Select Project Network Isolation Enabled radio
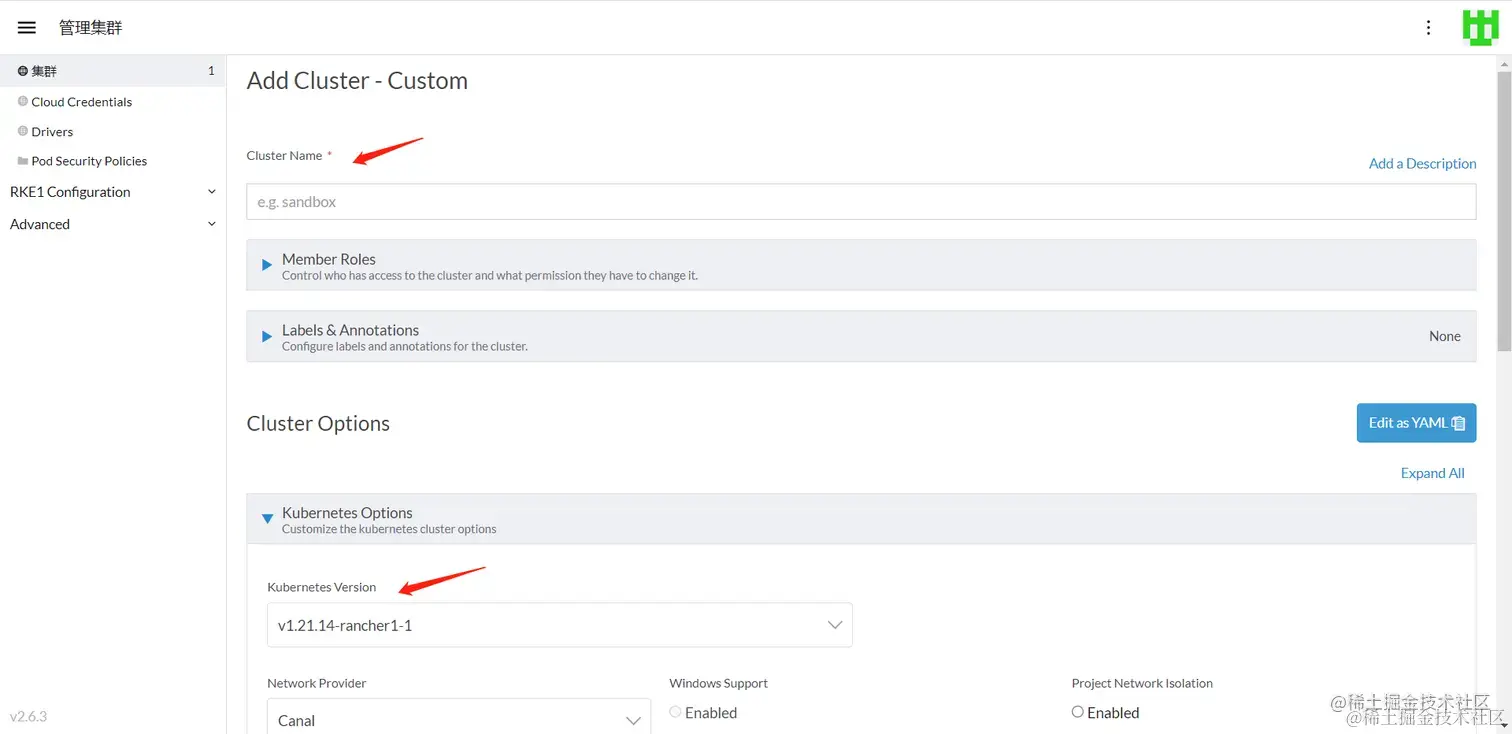 pos(1077,712)
